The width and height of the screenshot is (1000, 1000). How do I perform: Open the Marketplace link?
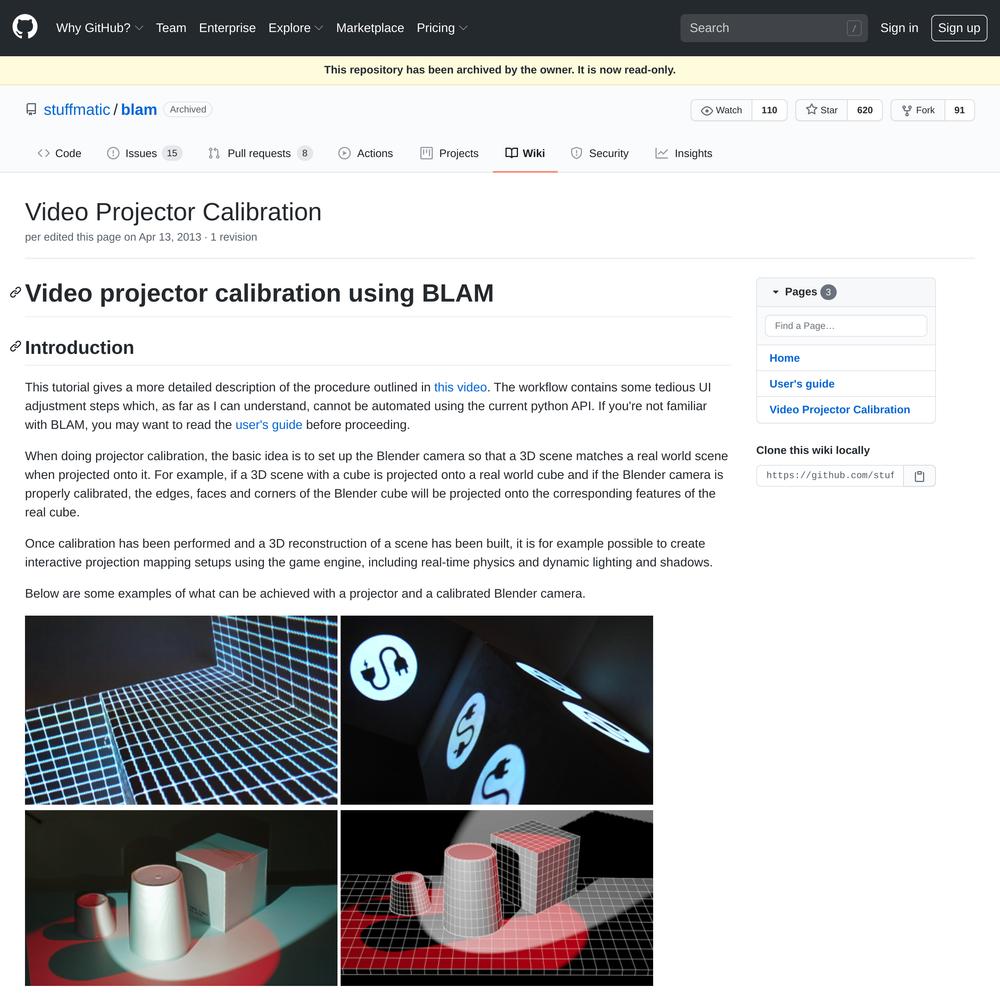pos(370,28)
